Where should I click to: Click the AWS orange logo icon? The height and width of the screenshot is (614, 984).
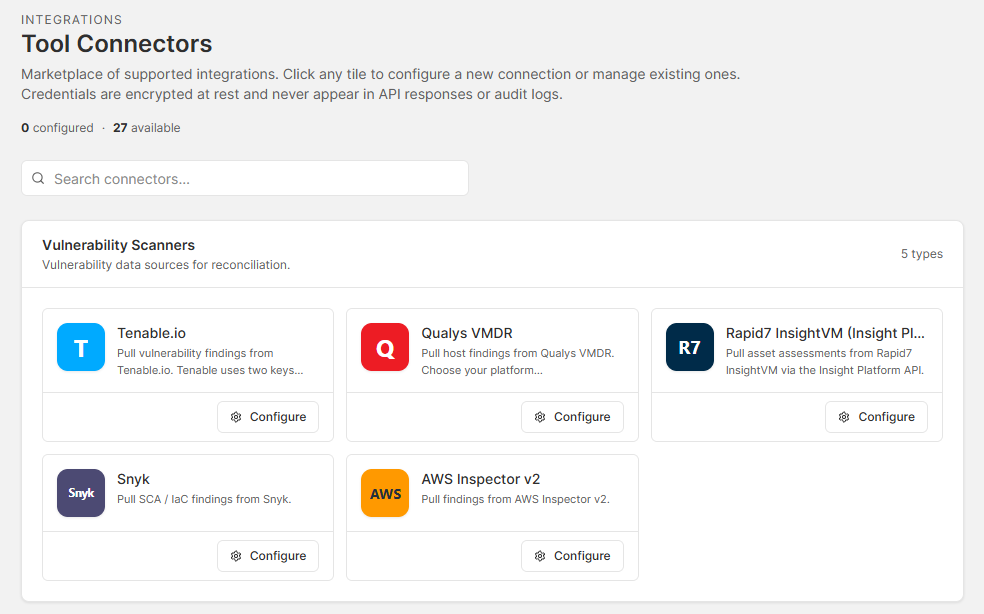coord(385,493)
